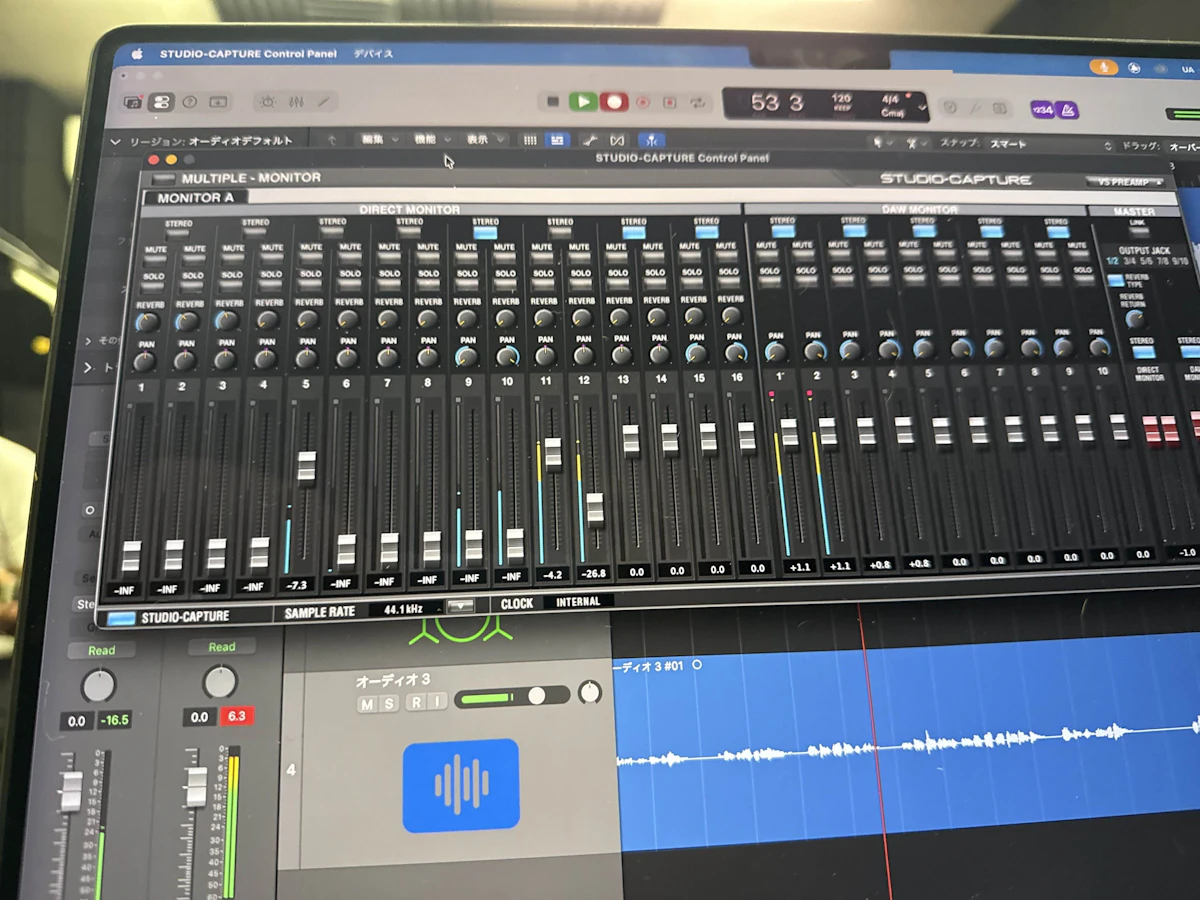Open the デバイス menu
The width and height of the screenshot is (1200, 900).
click(x=373, y=54)
